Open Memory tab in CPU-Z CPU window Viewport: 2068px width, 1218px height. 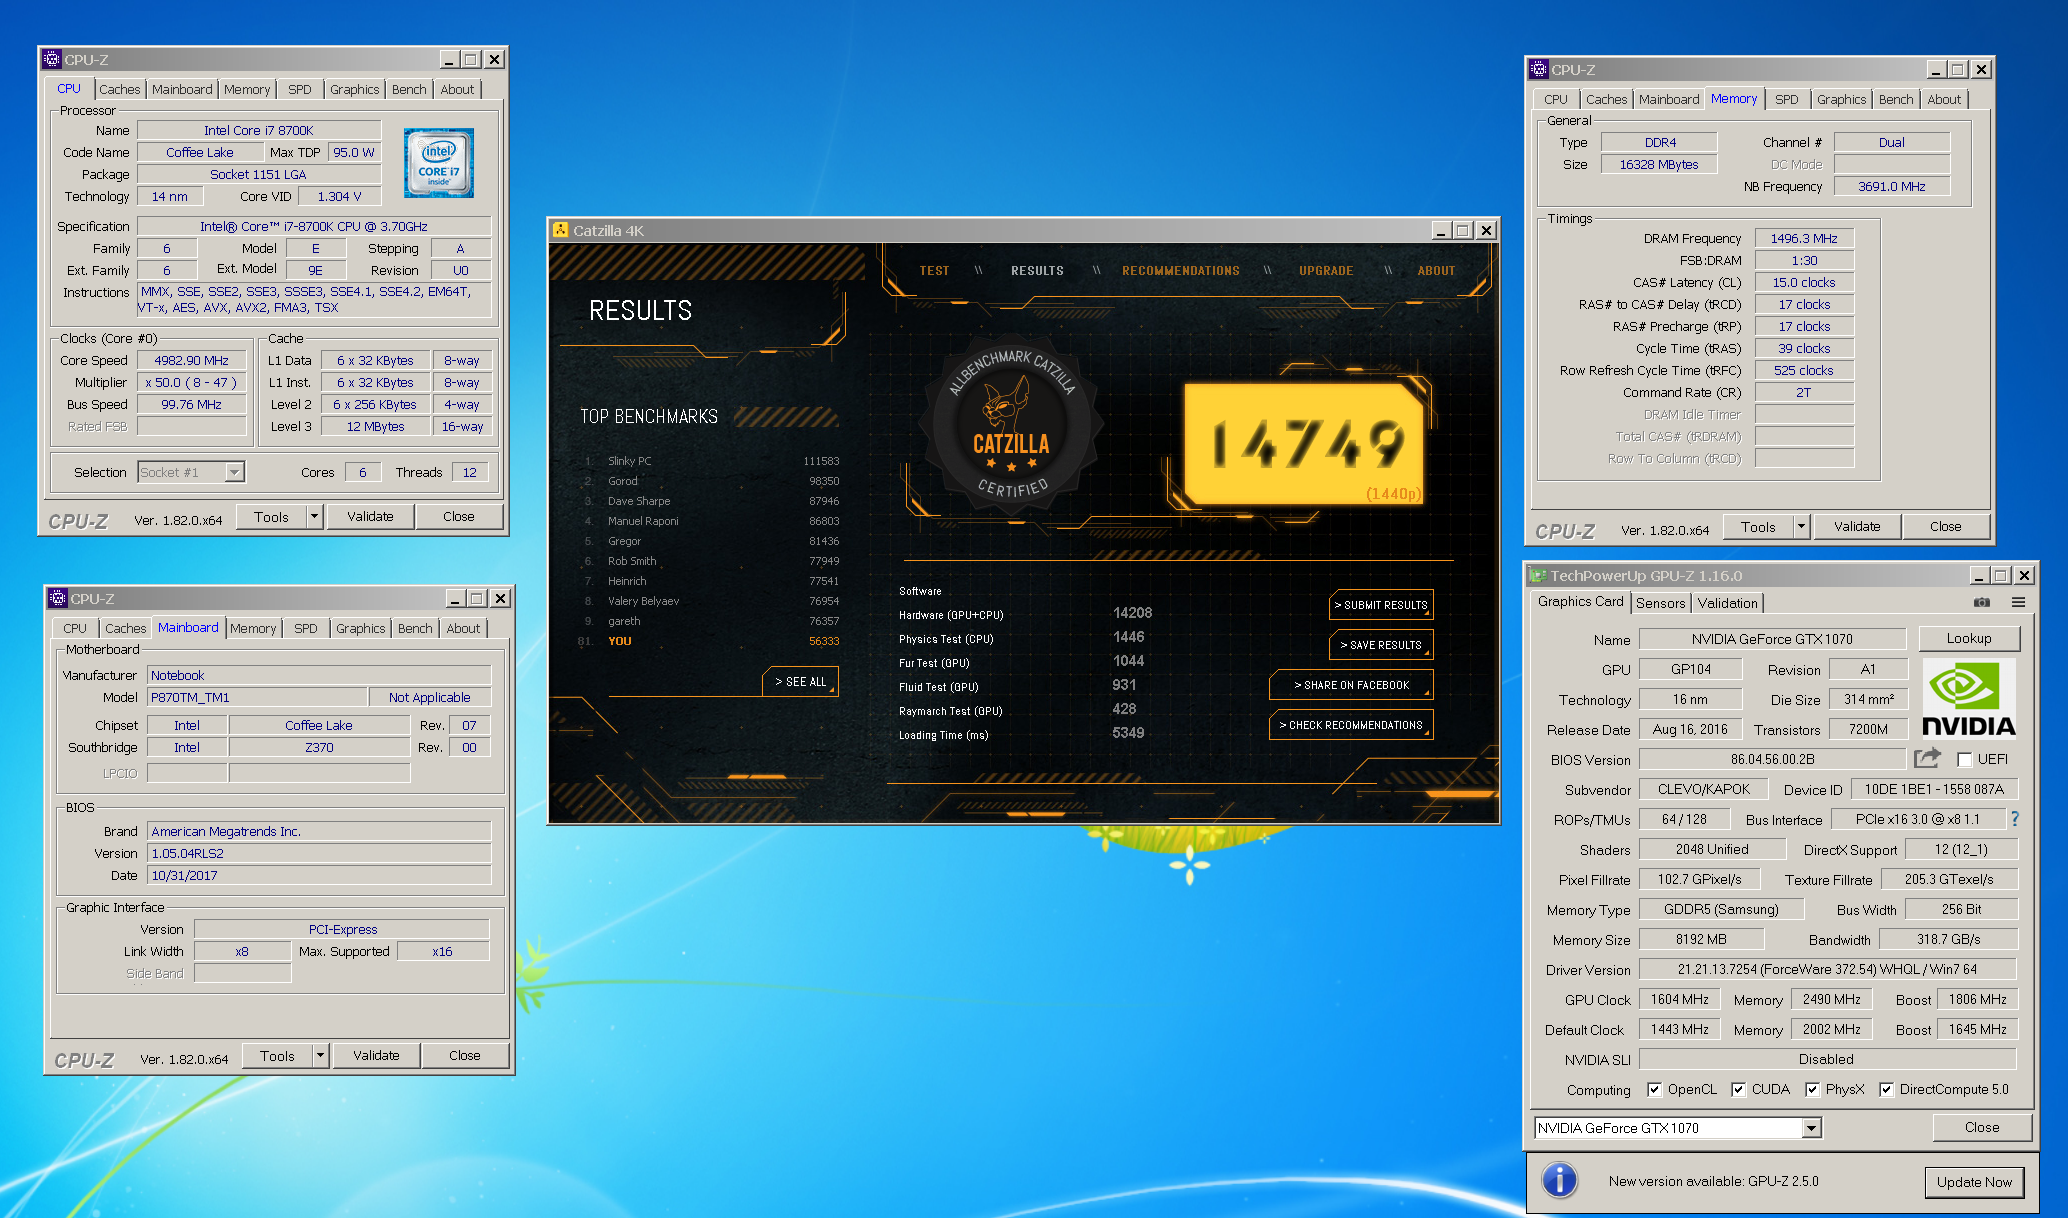coord(247,89)
